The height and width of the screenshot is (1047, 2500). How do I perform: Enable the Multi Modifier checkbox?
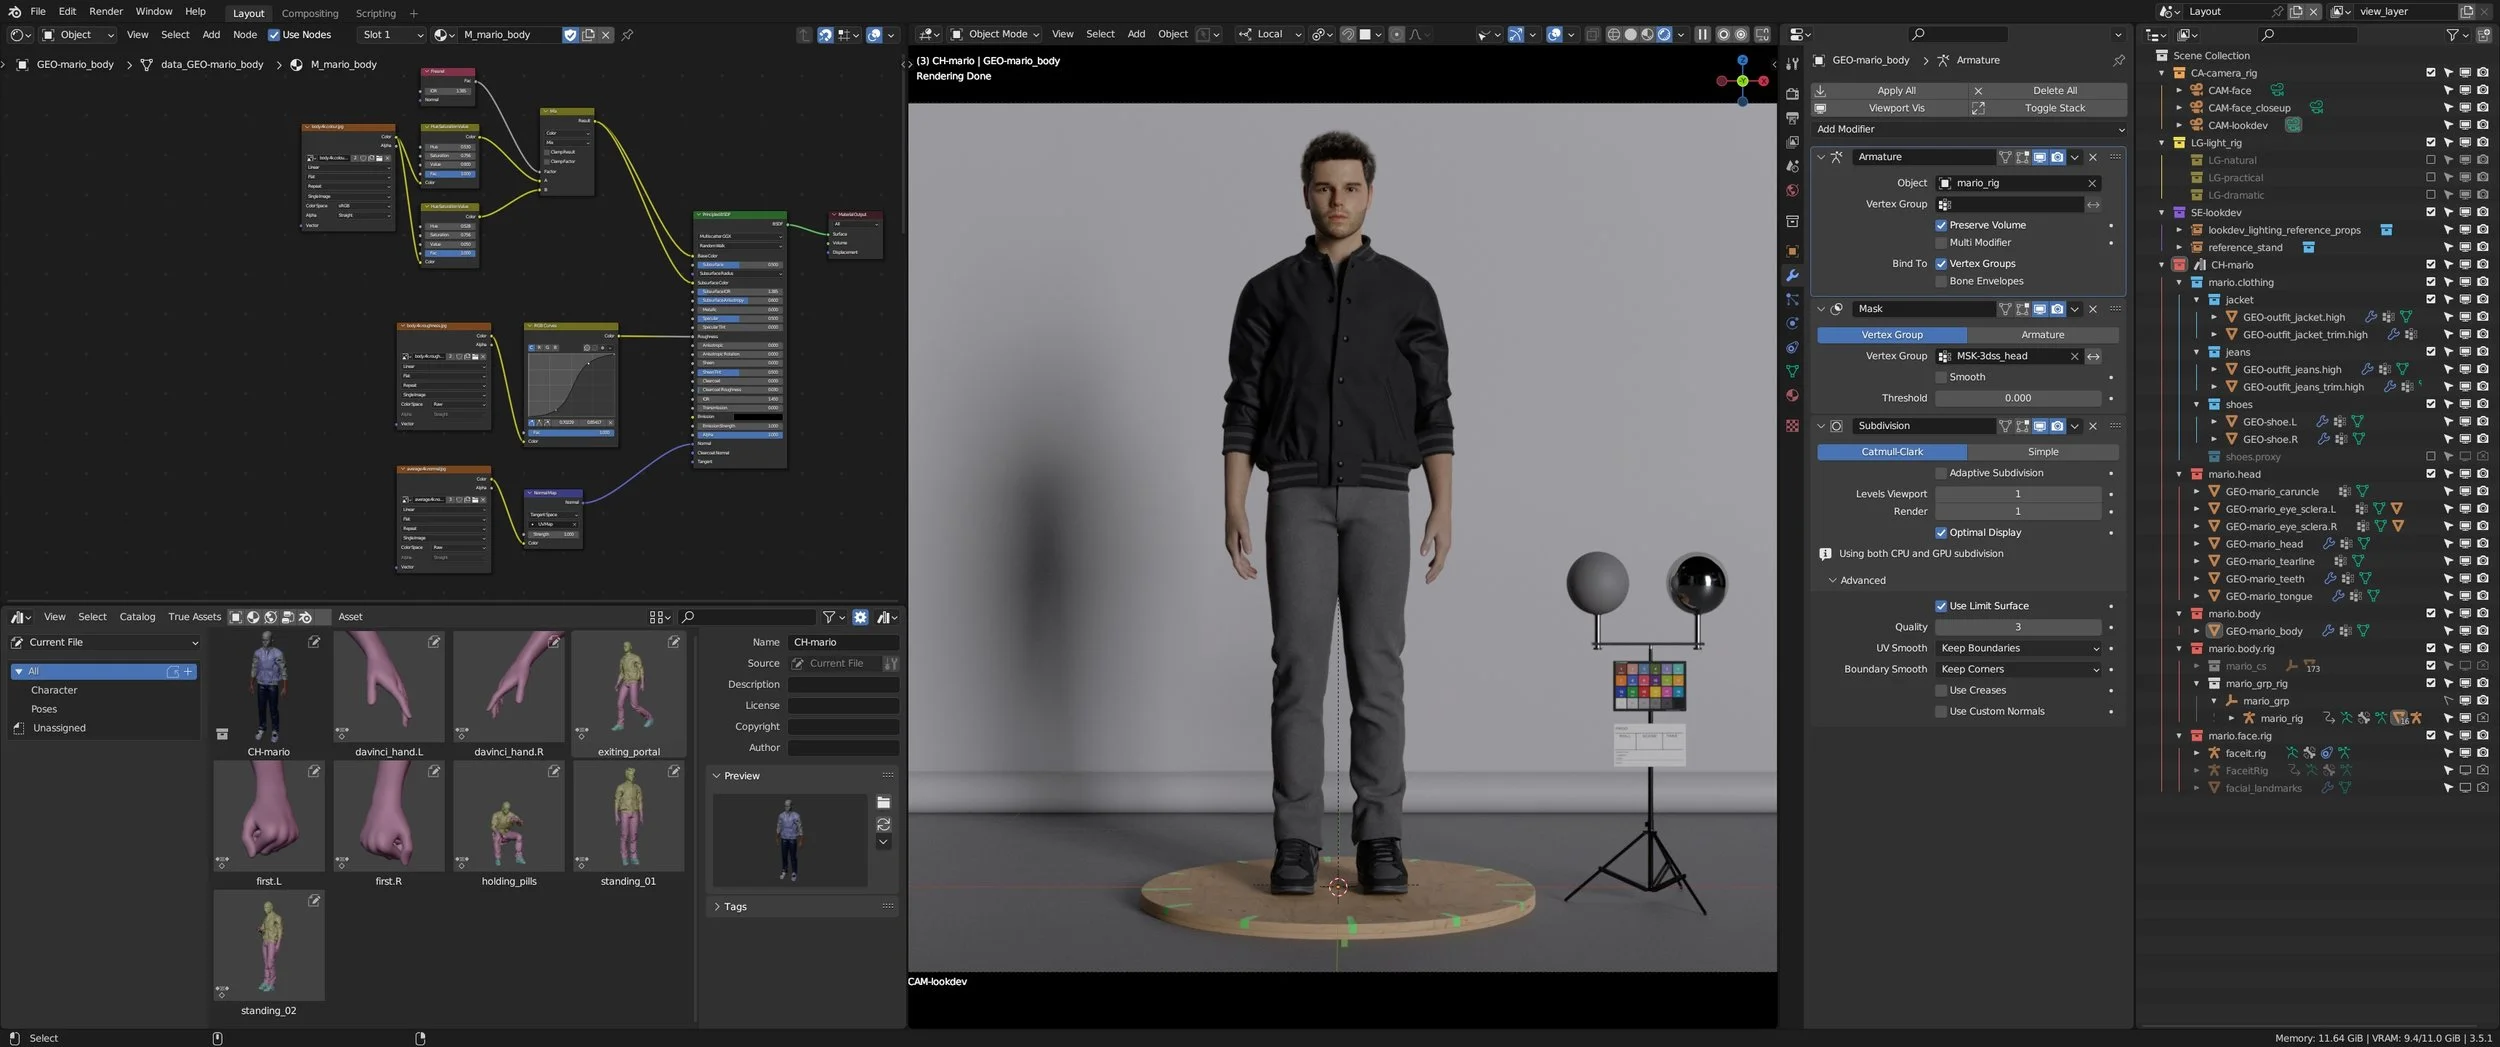[1941, 243]
